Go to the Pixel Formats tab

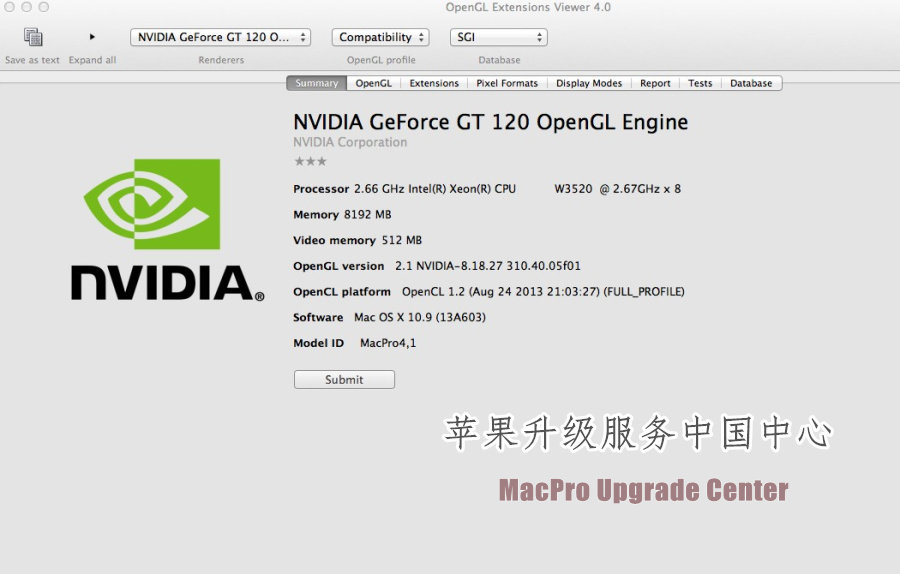coord(507,83)
